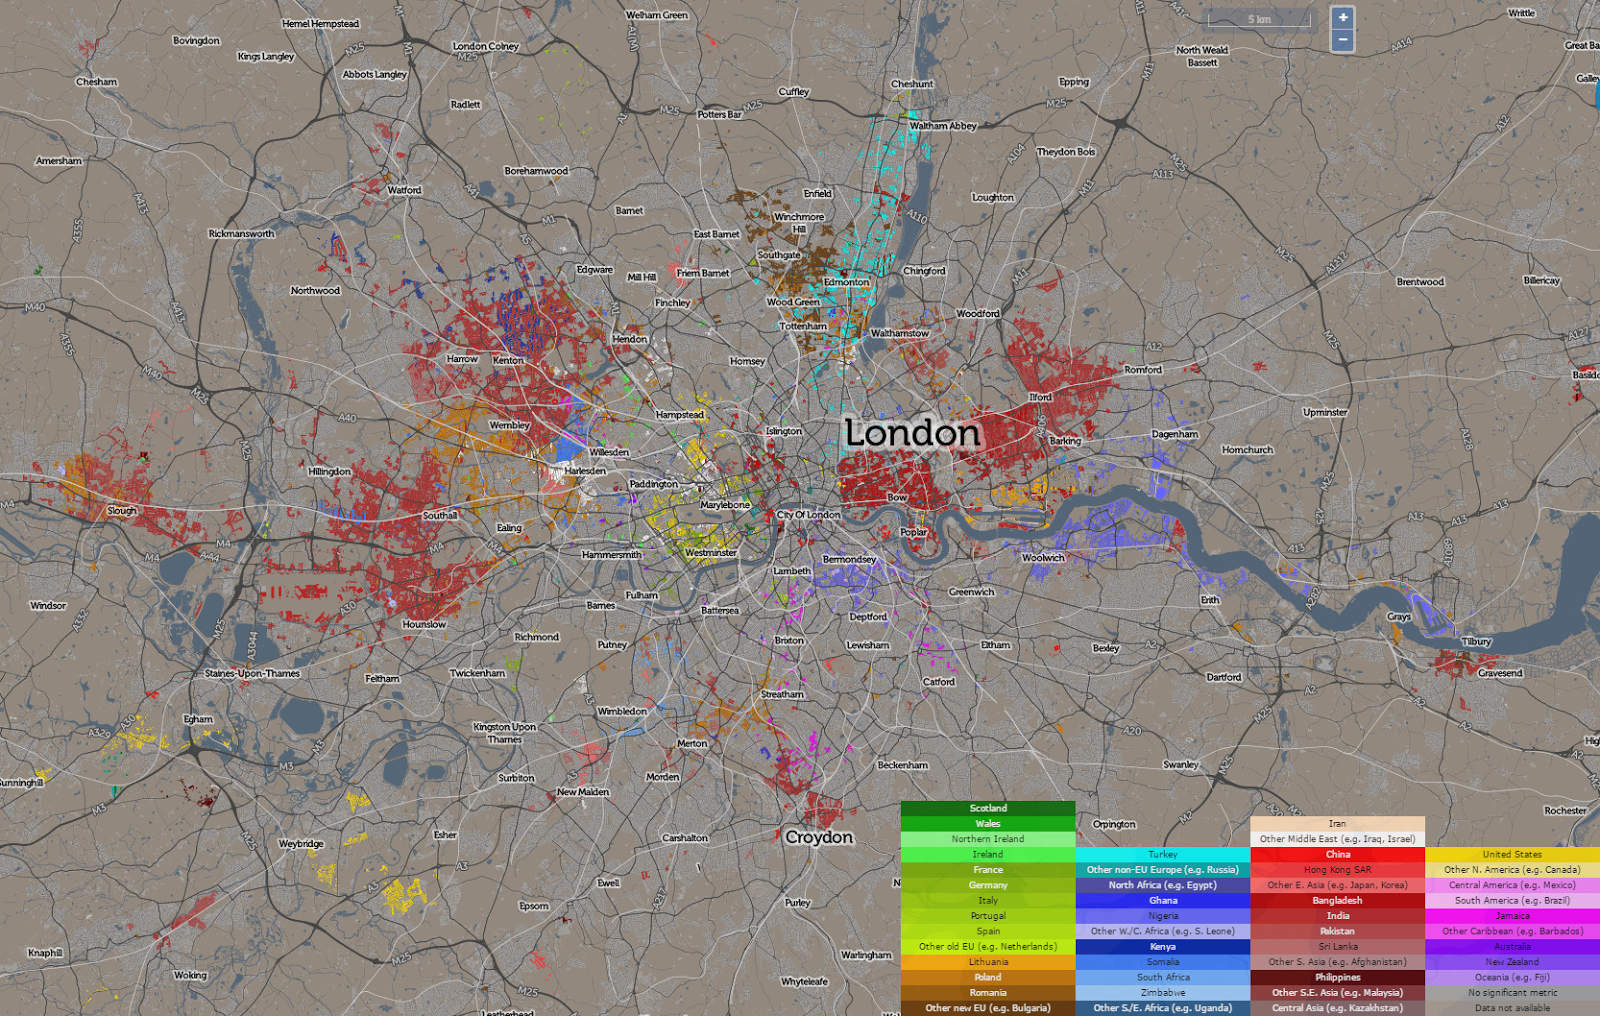Screen dimensions: 1600x1016
Task: Select the Kenya legend swatch
Action: [1163, 947]
